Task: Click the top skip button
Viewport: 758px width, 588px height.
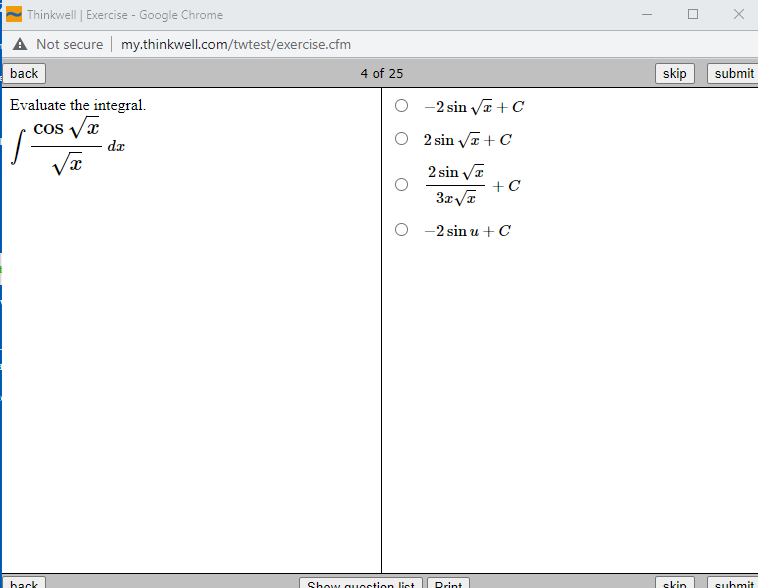Action: [674, 74]
